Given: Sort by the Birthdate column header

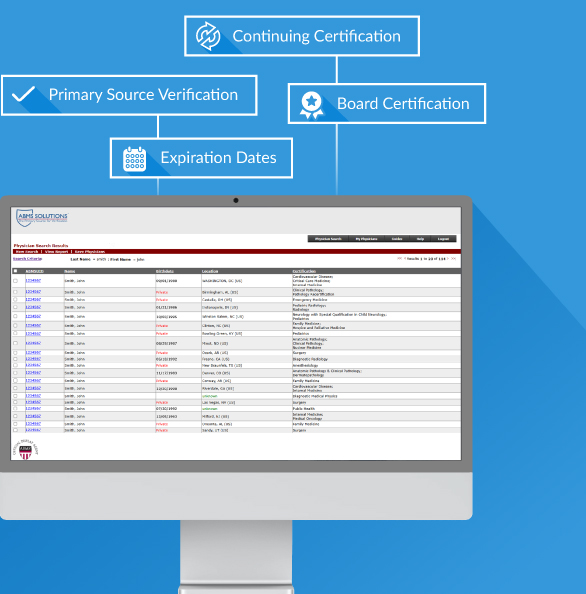Looking at the screenshot, I should tap(165, 271).
